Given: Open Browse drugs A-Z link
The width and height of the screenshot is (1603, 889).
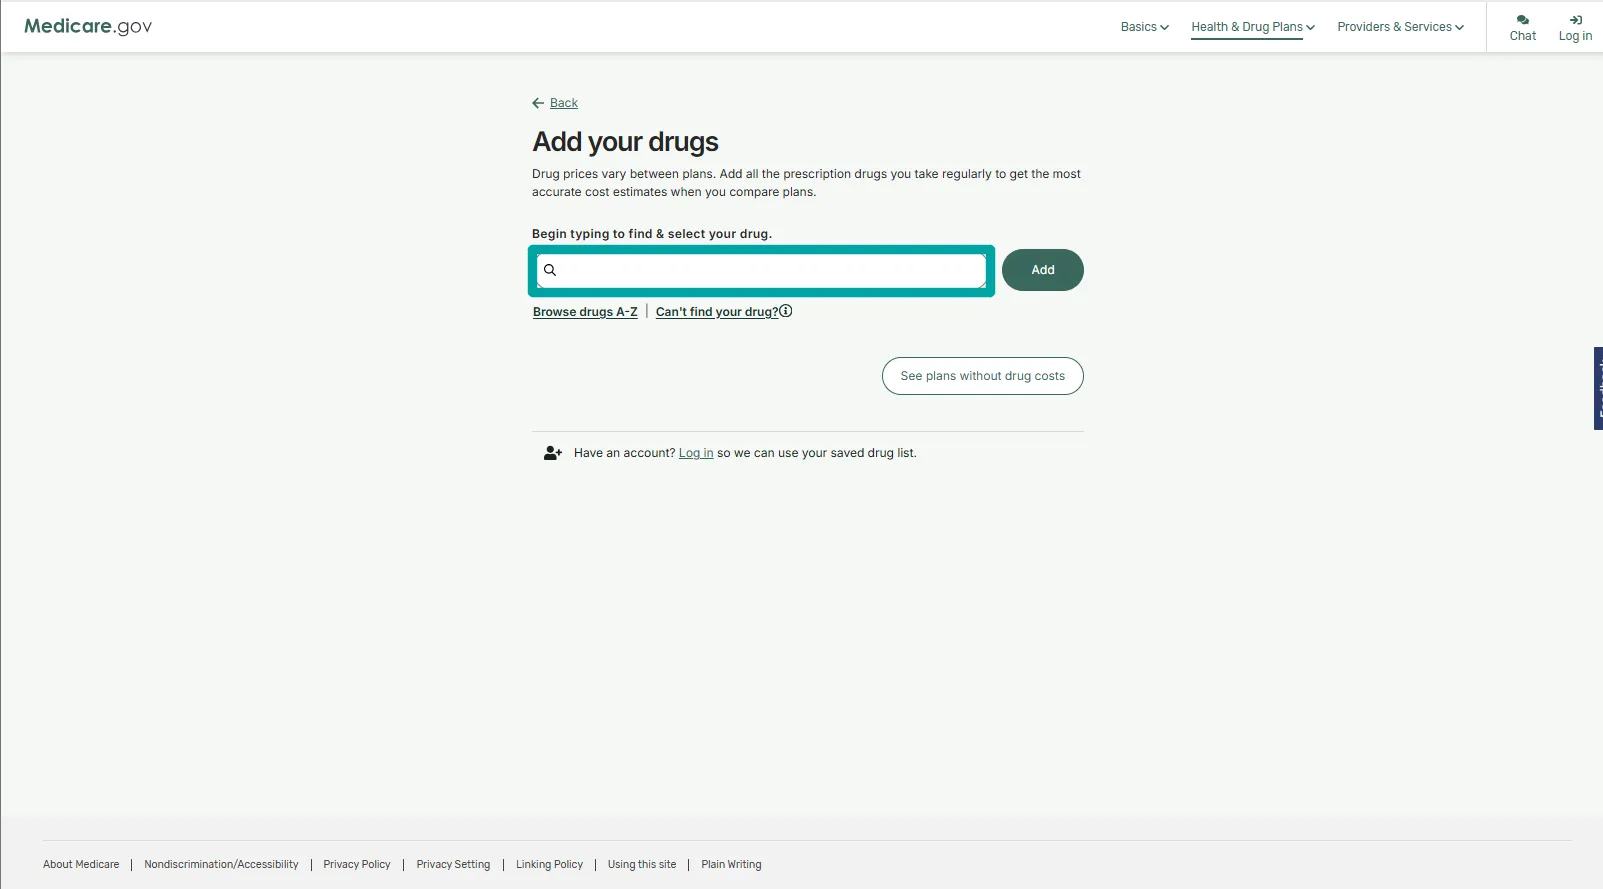Looking at the screenshot, I should click(585, 312).
